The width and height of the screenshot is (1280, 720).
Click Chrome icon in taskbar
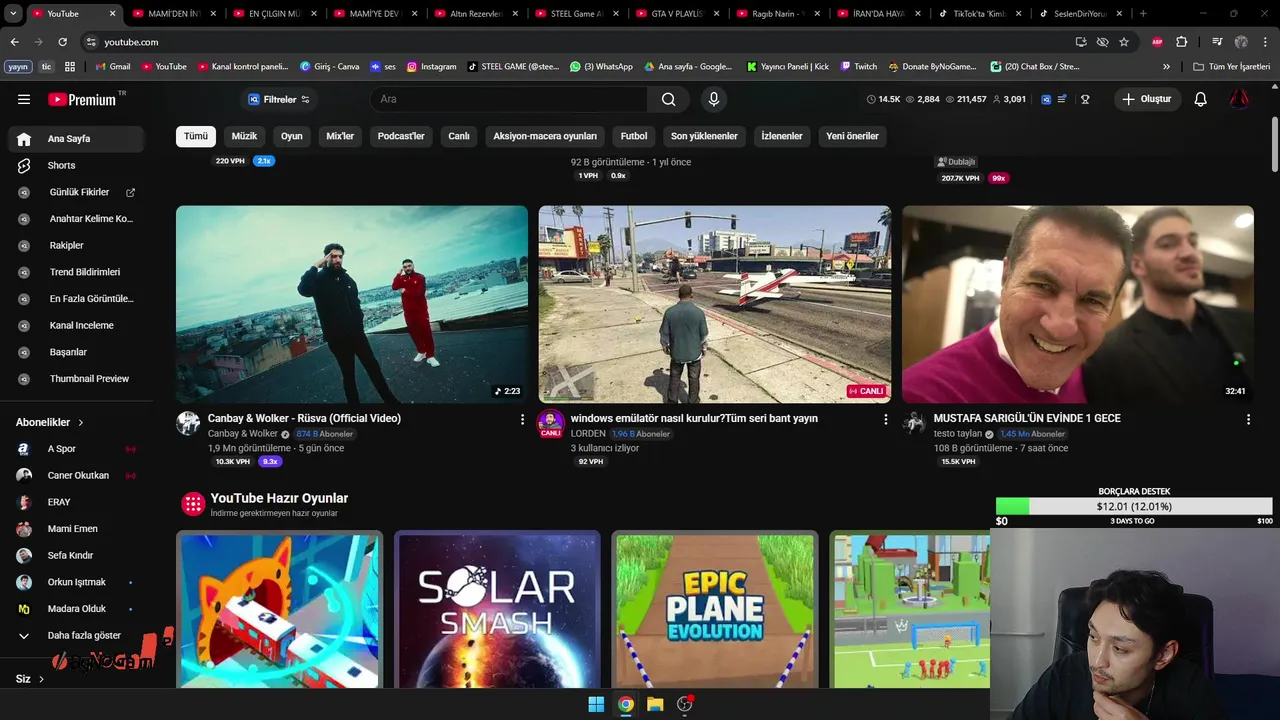click(625, 704)
